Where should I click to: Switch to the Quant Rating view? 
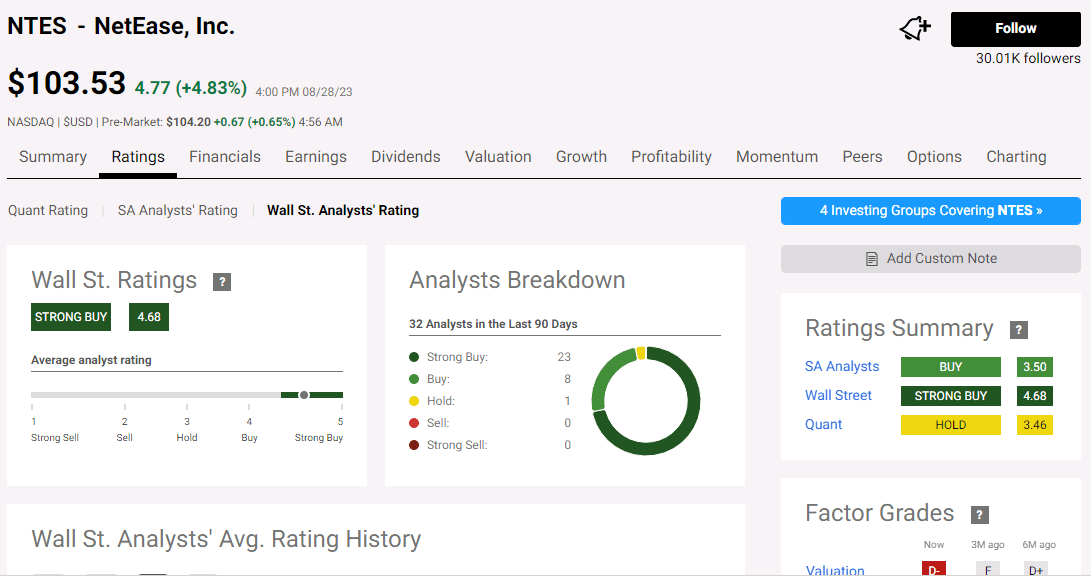(x=48, y=210)
